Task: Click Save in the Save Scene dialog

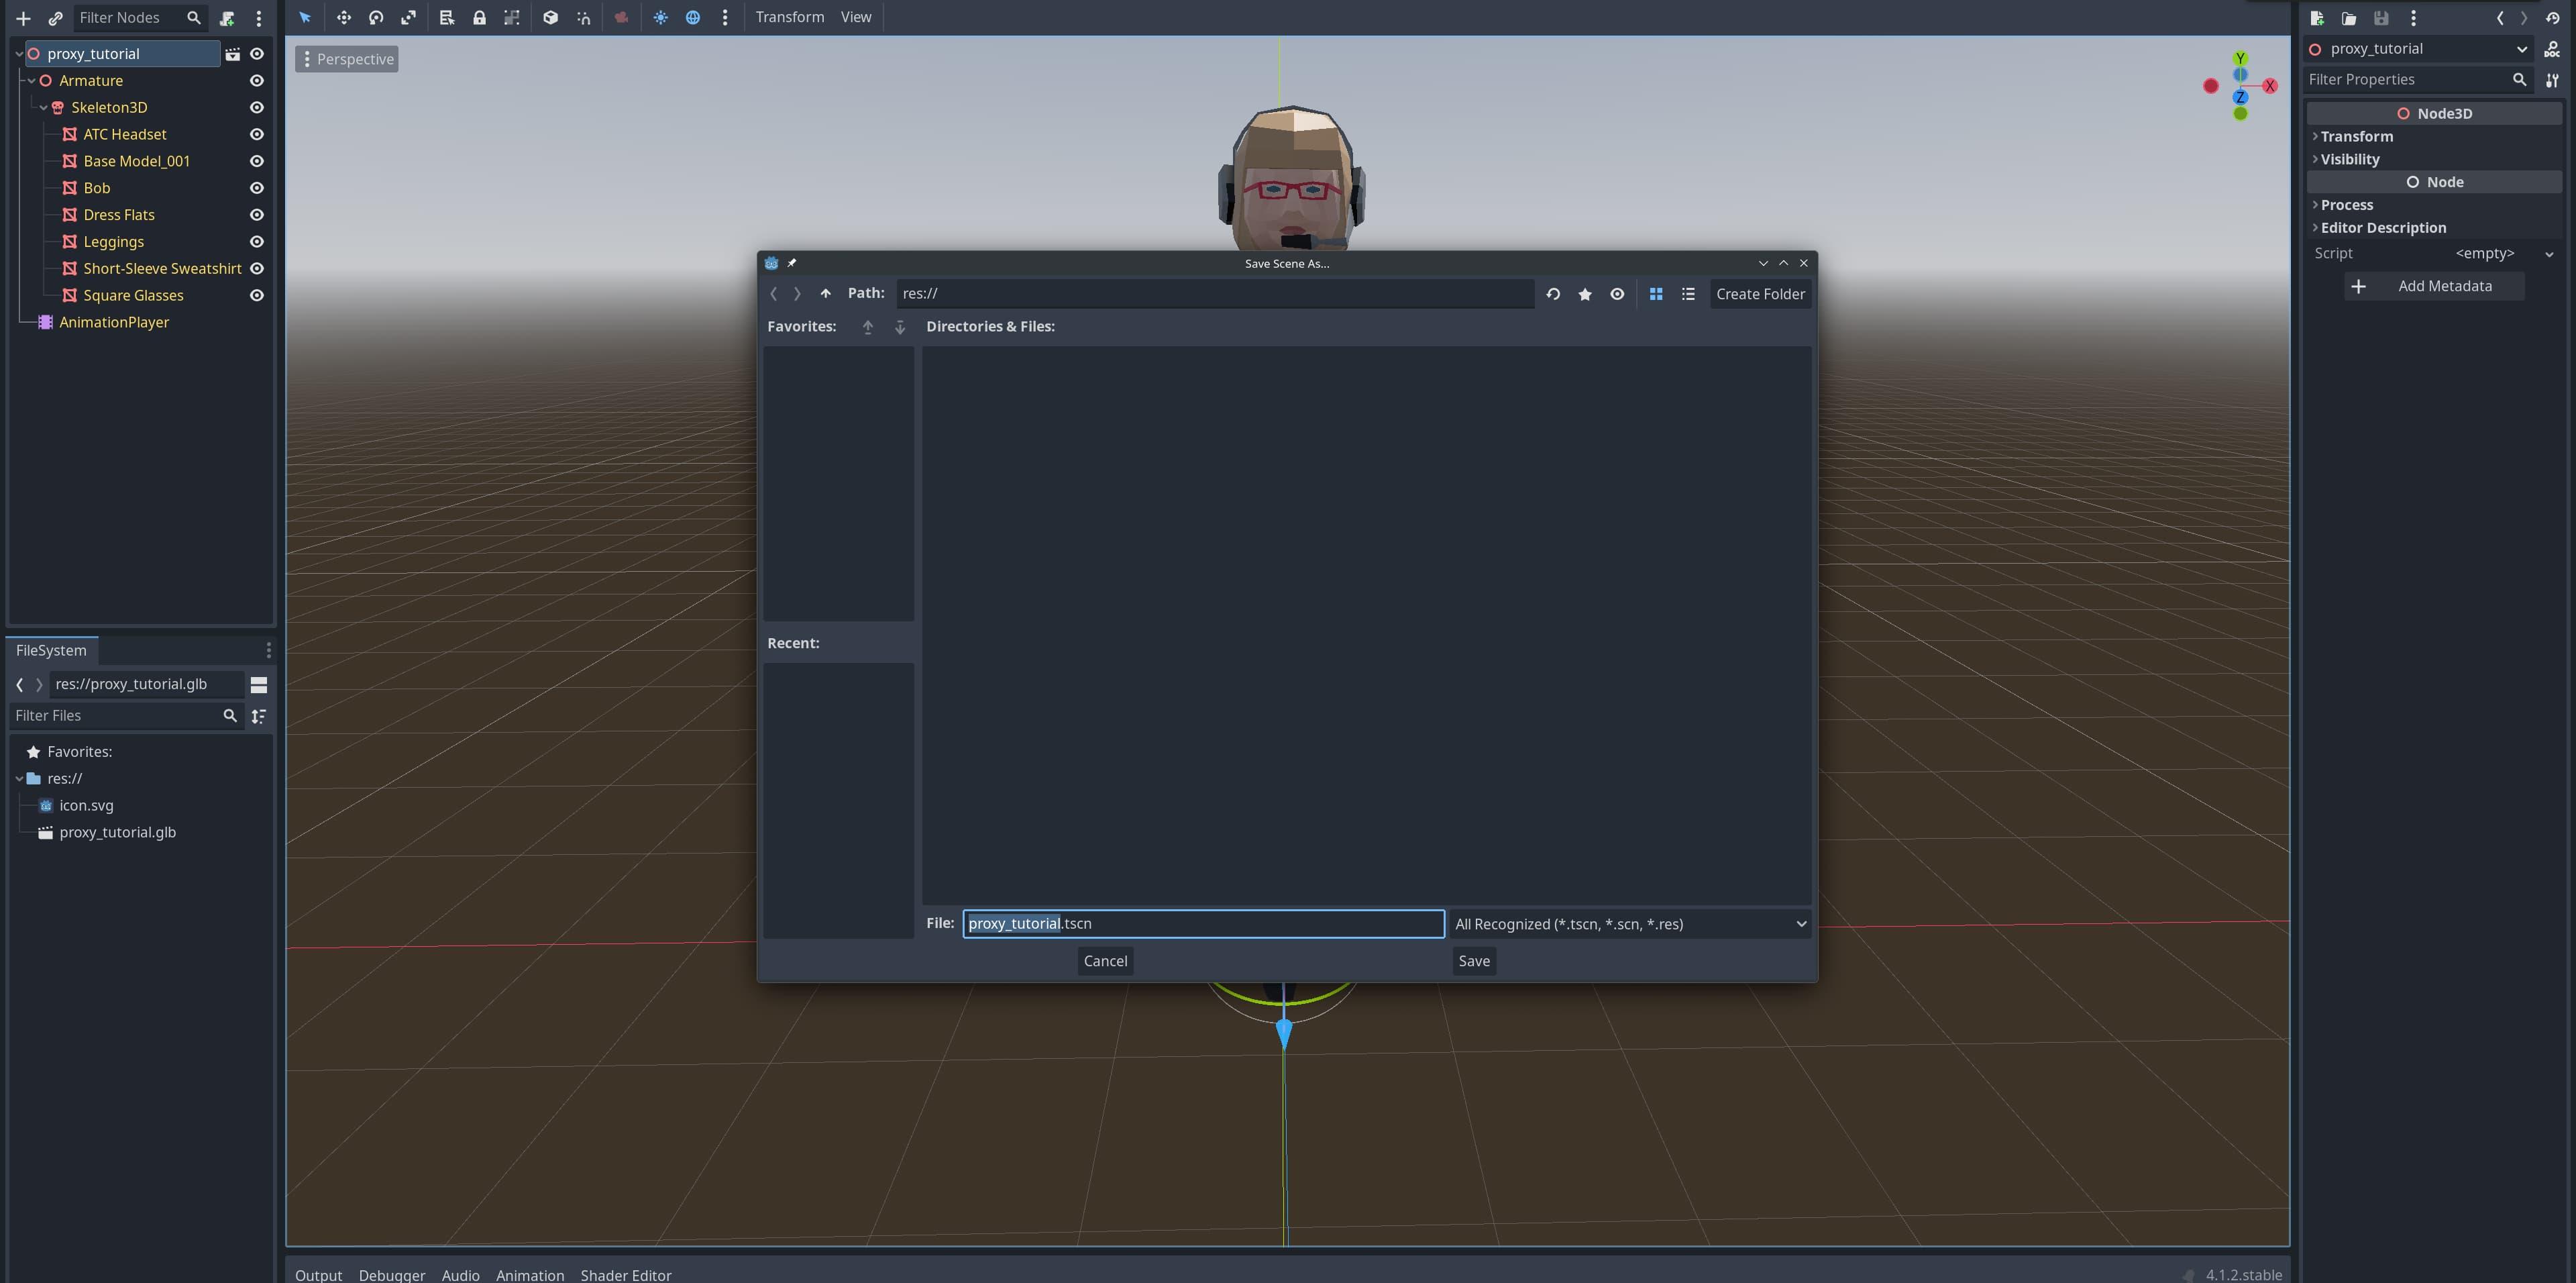Action: (x=1472, y=961)
